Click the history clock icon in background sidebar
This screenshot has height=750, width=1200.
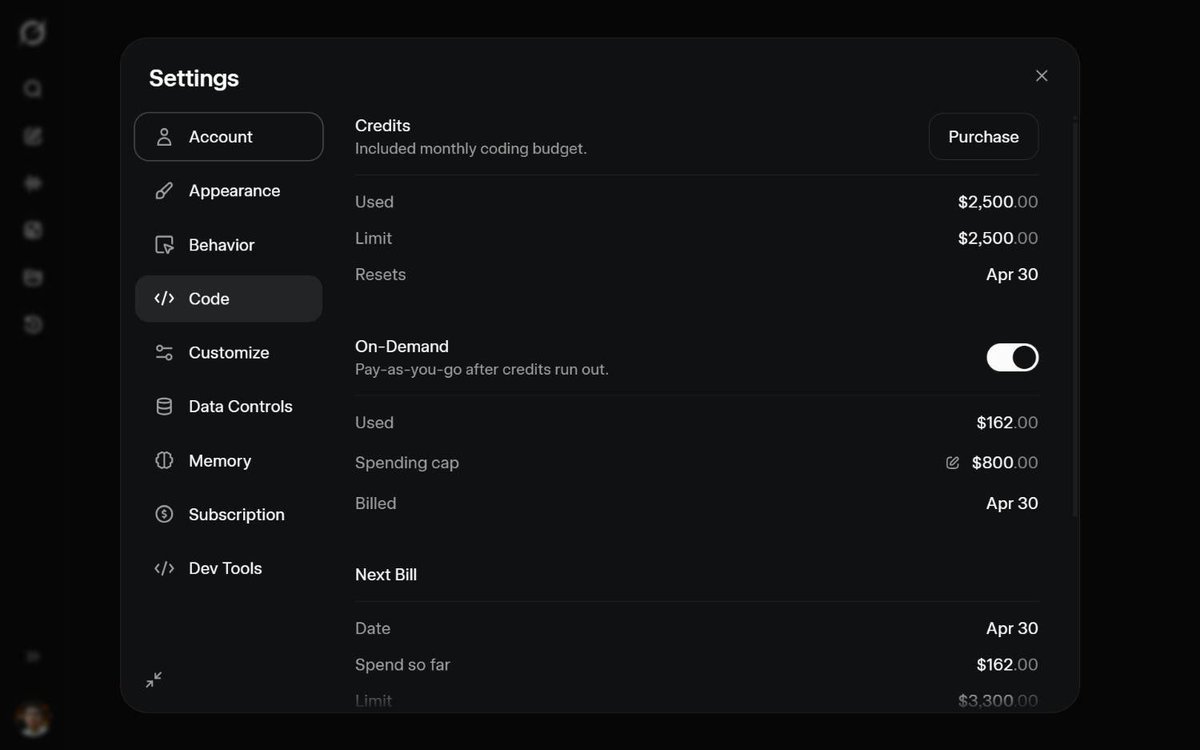point(33,325)
